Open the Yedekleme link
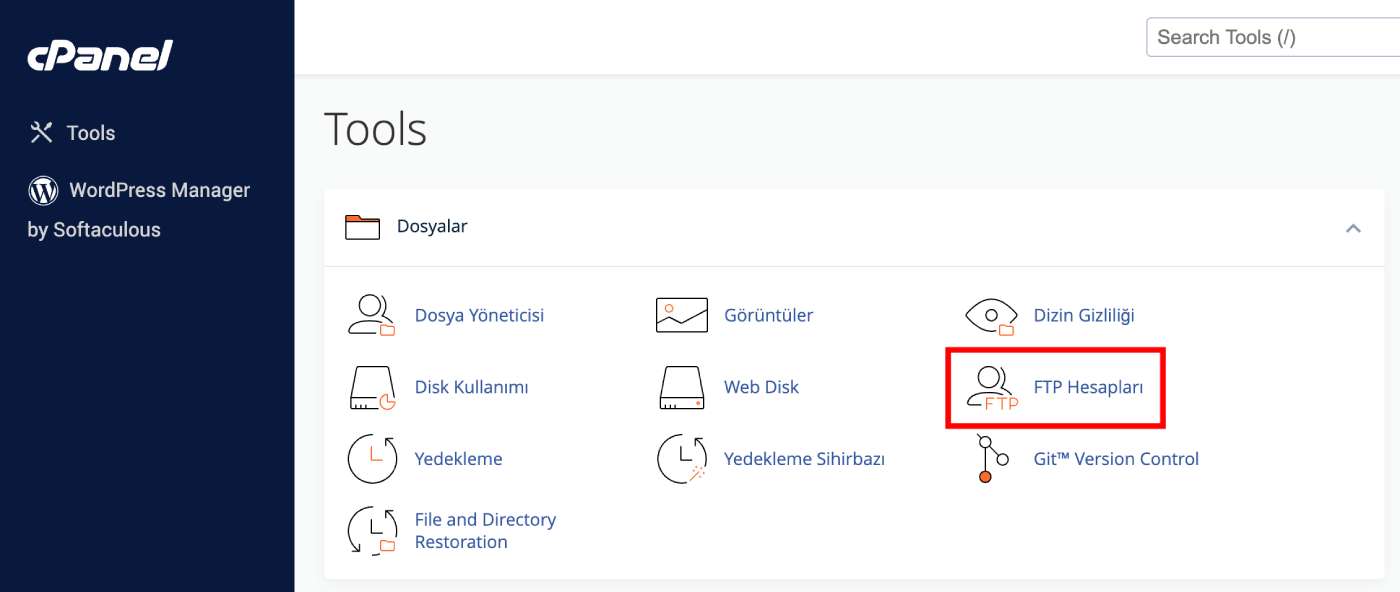Image resolution: width=1400 pixels, height=592 pixels. pos(458,459)
